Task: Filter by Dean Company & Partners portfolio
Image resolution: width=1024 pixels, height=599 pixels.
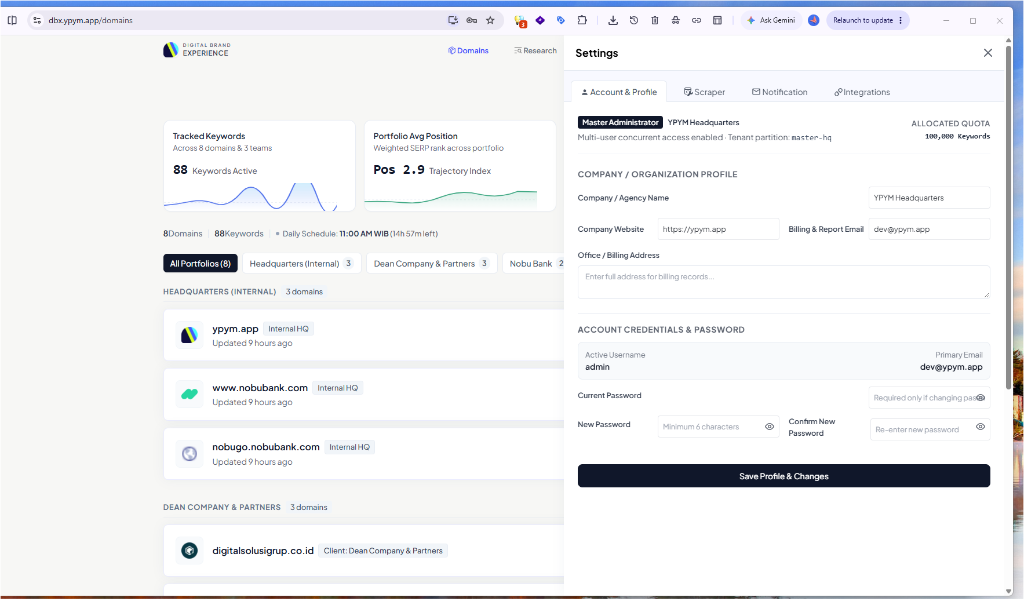Action: click(x=432, y=263)
